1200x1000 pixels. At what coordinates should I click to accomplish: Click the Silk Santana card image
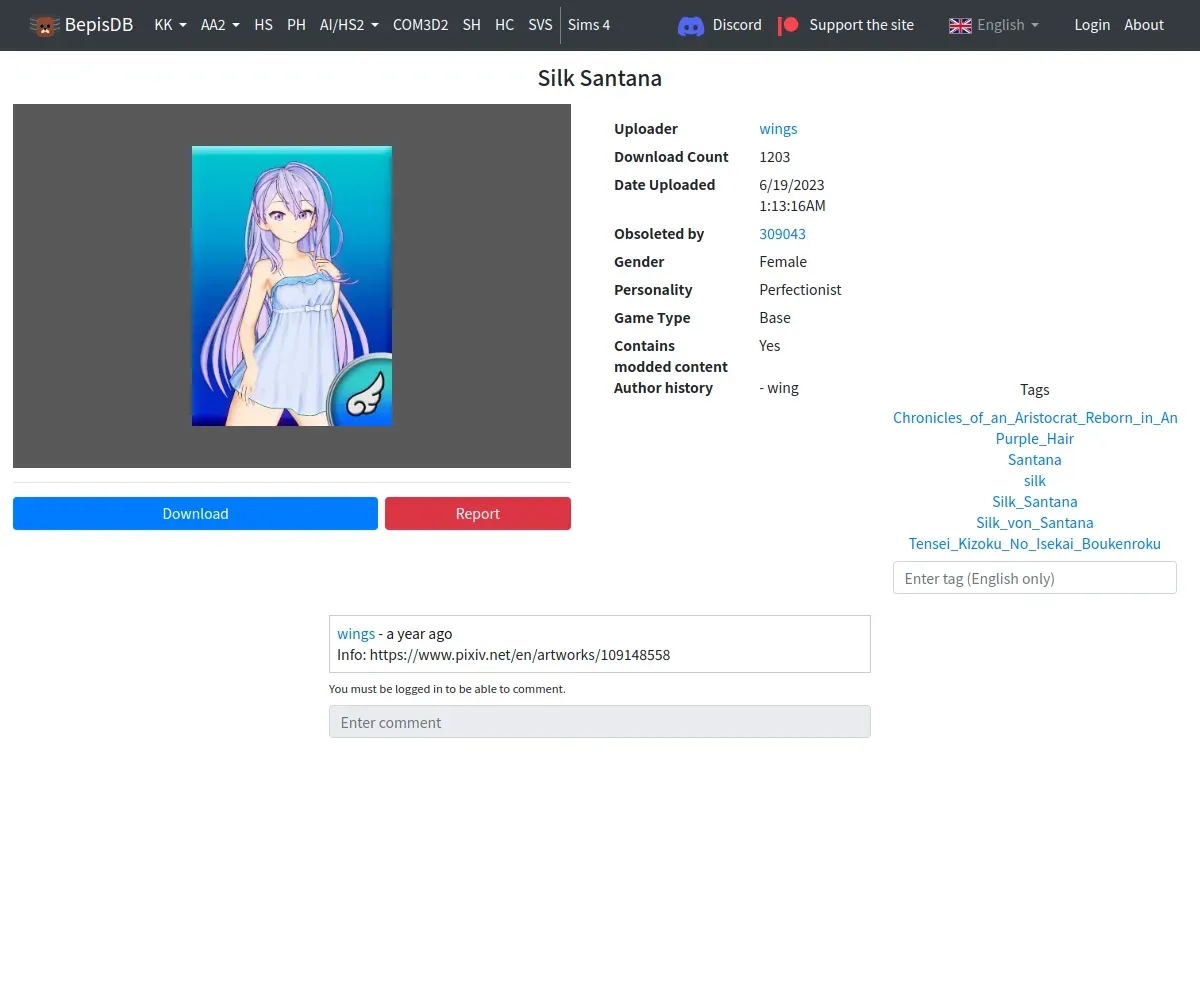[x=292, y=286]
